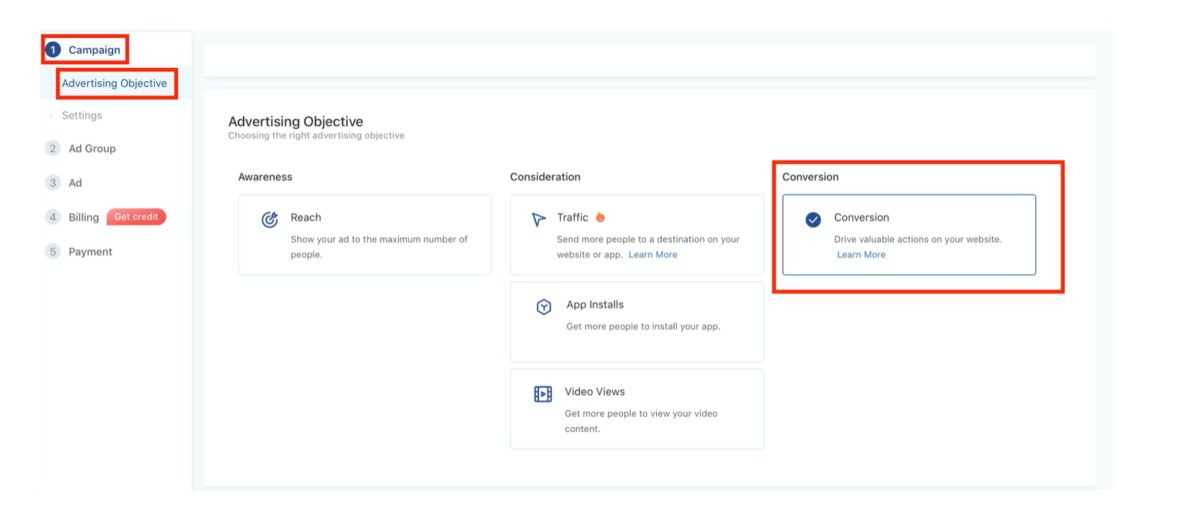Open the Advertising Objective sidebar item
1199x520 pixels.
[114, 83]
